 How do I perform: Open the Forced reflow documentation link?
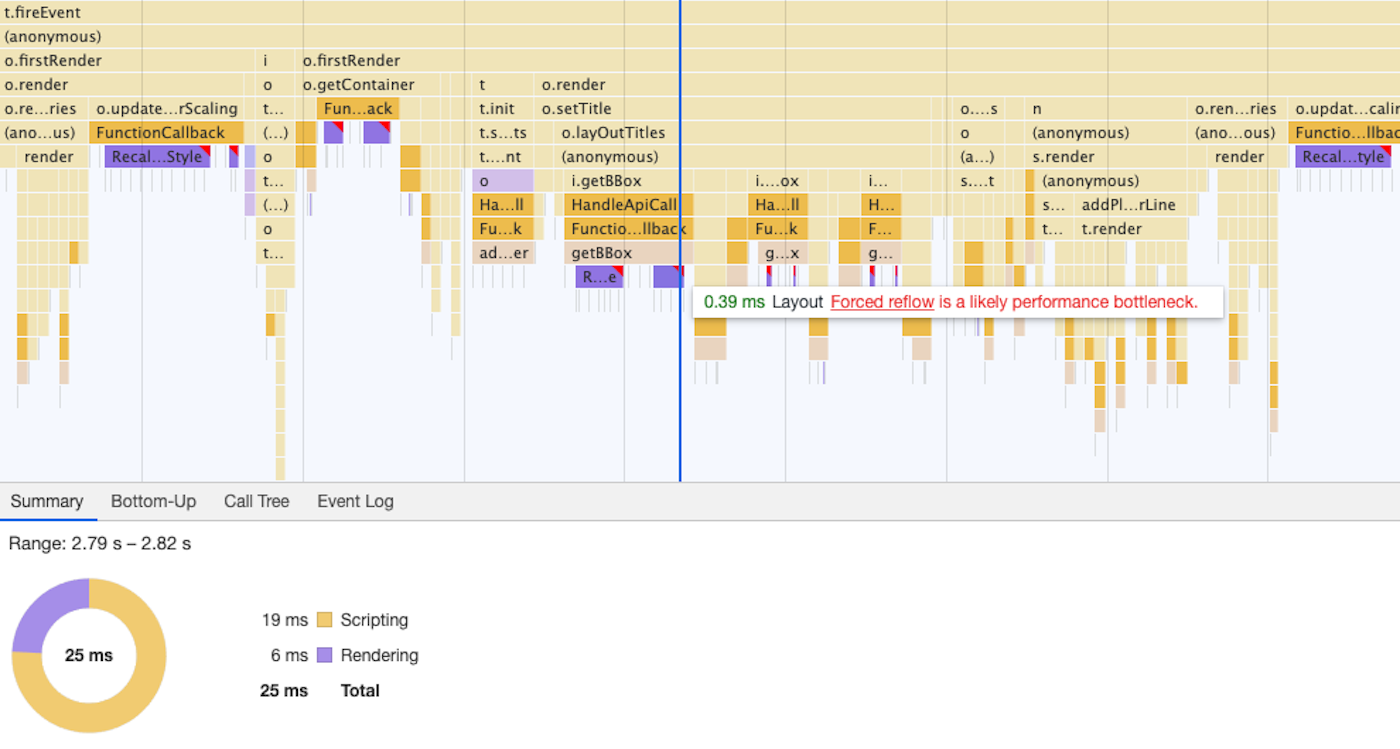click(882, 302)
